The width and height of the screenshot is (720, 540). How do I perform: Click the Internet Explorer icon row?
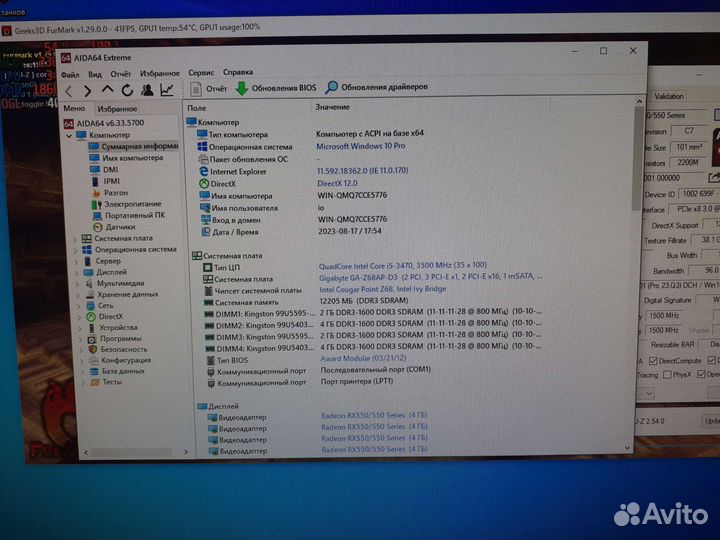click(203, 171)
